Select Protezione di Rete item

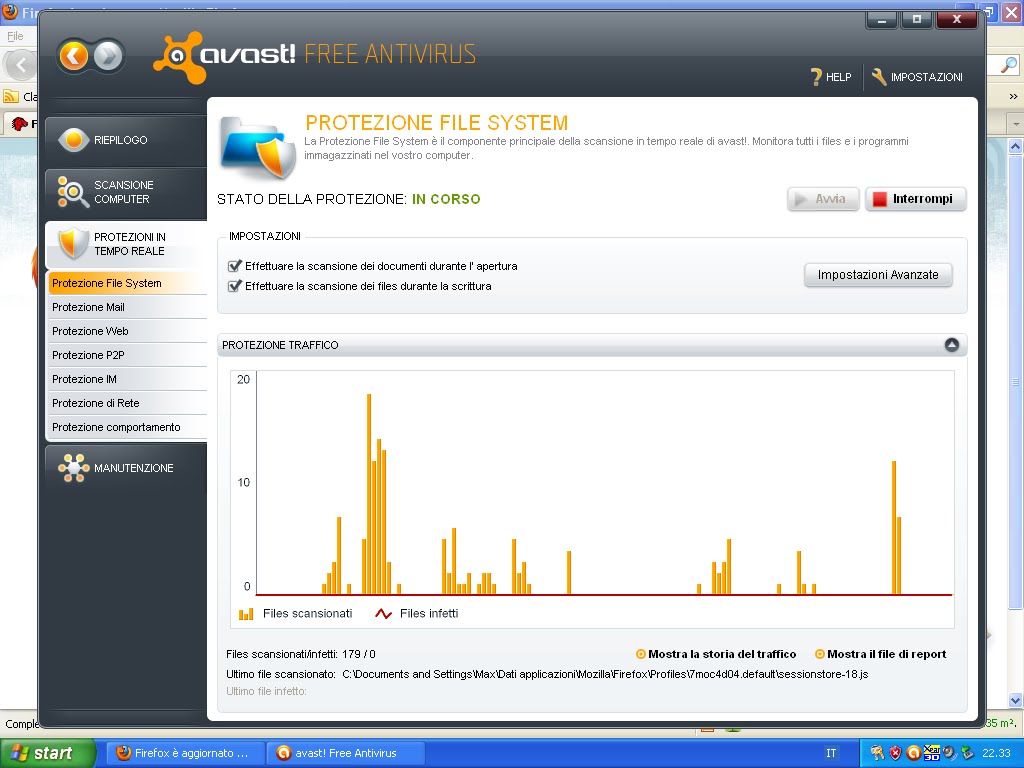pos(127,404)
